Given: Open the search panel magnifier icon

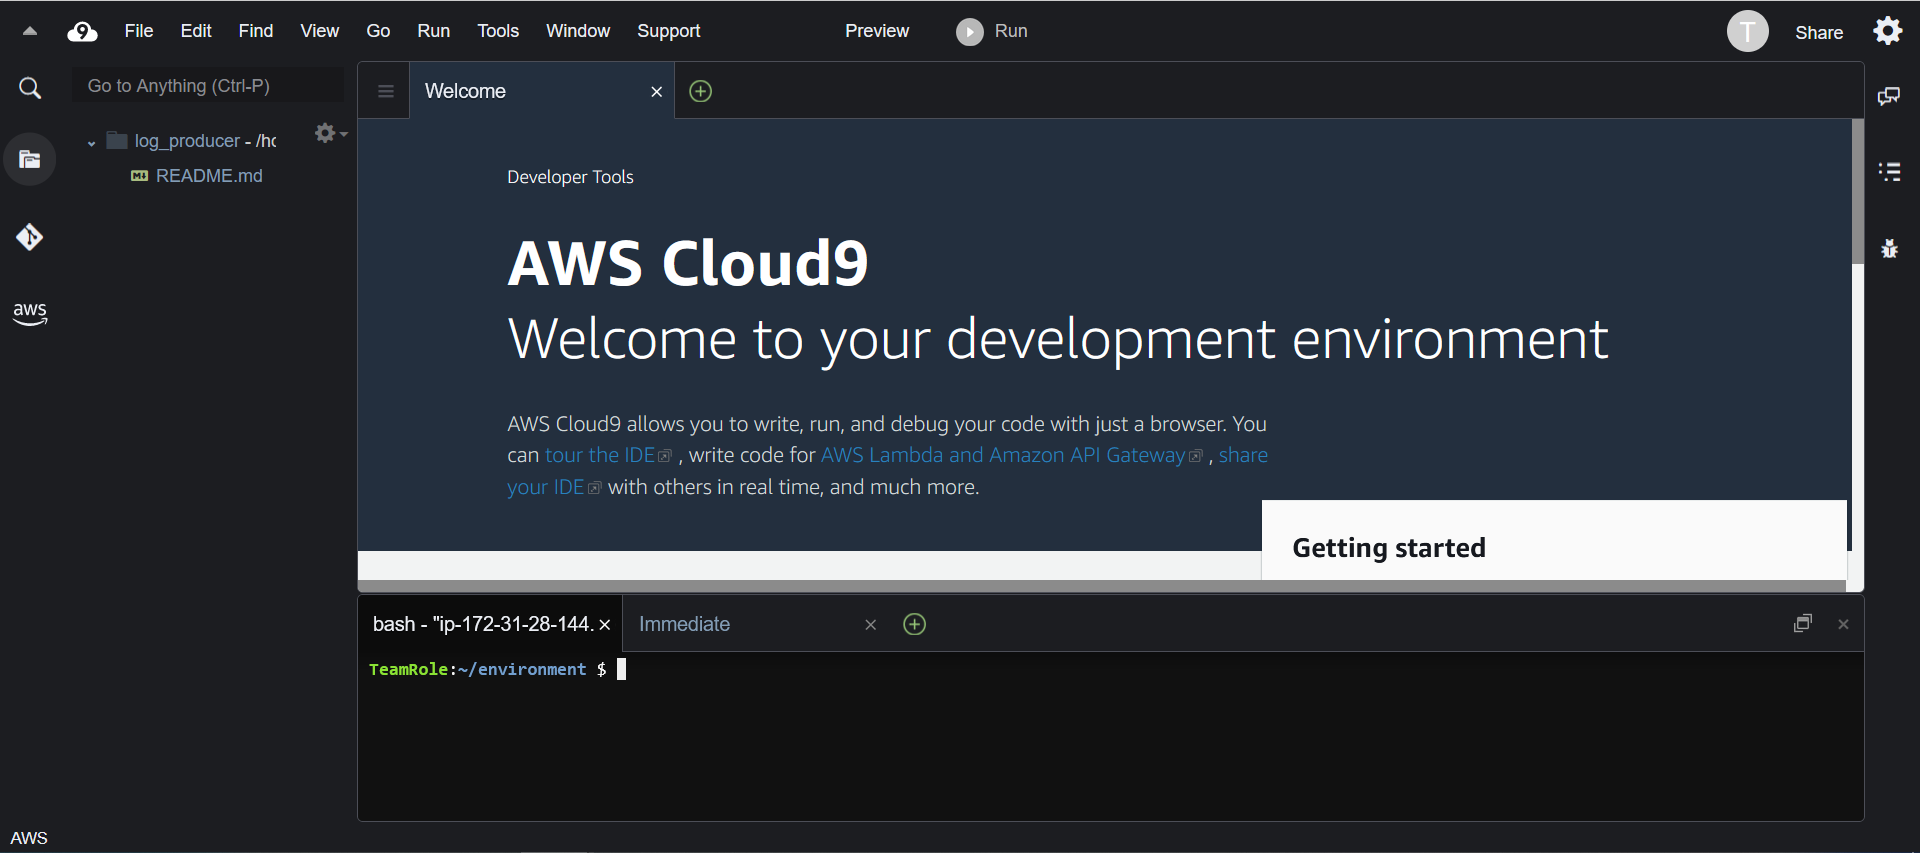Looking at the screenshot, I should tap(30, 88).
